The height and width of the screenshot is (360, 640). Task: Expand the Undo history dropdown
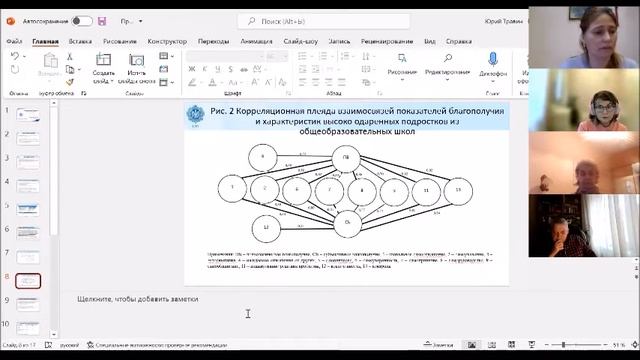coord(24,56)
